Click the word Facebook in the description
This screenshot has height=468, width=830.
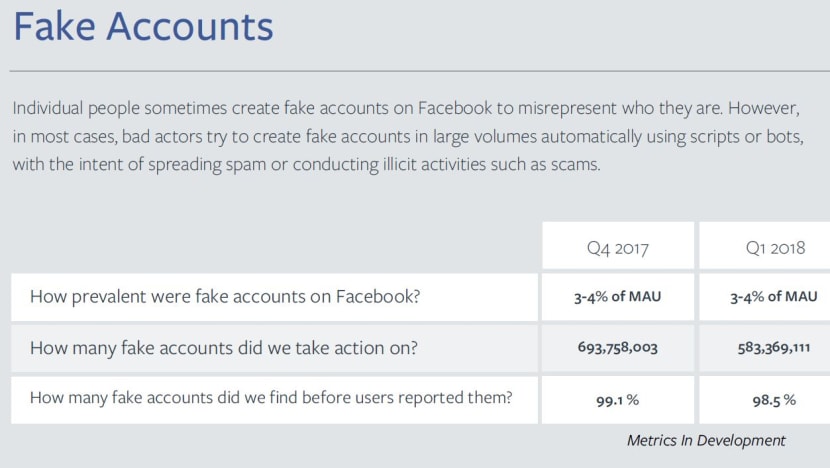pos(455,108)
